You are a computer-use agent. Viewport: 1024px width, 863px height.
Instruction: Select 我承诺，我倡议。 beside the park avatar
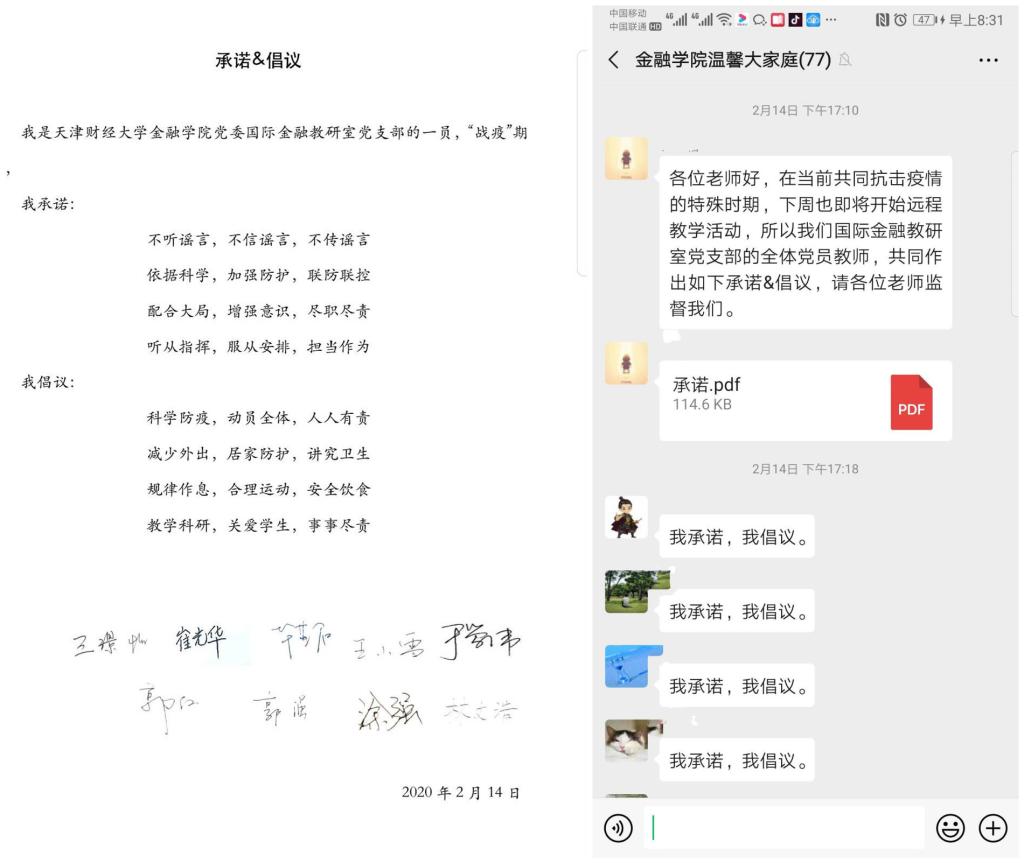(x=737, y=611)
